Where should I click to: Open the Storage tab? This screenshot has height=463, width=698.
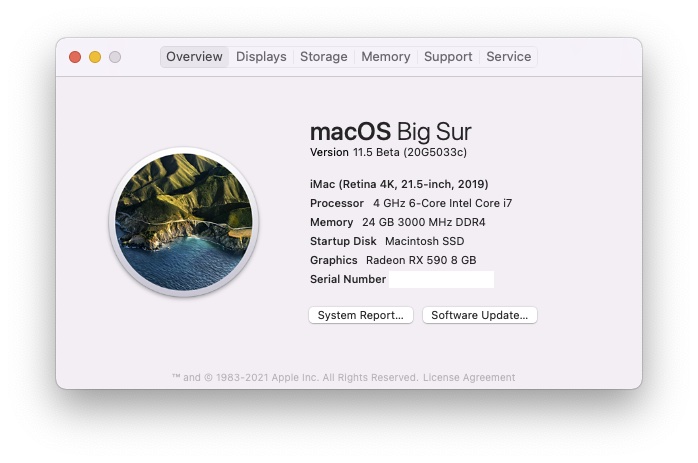click(x=324, y=57)
